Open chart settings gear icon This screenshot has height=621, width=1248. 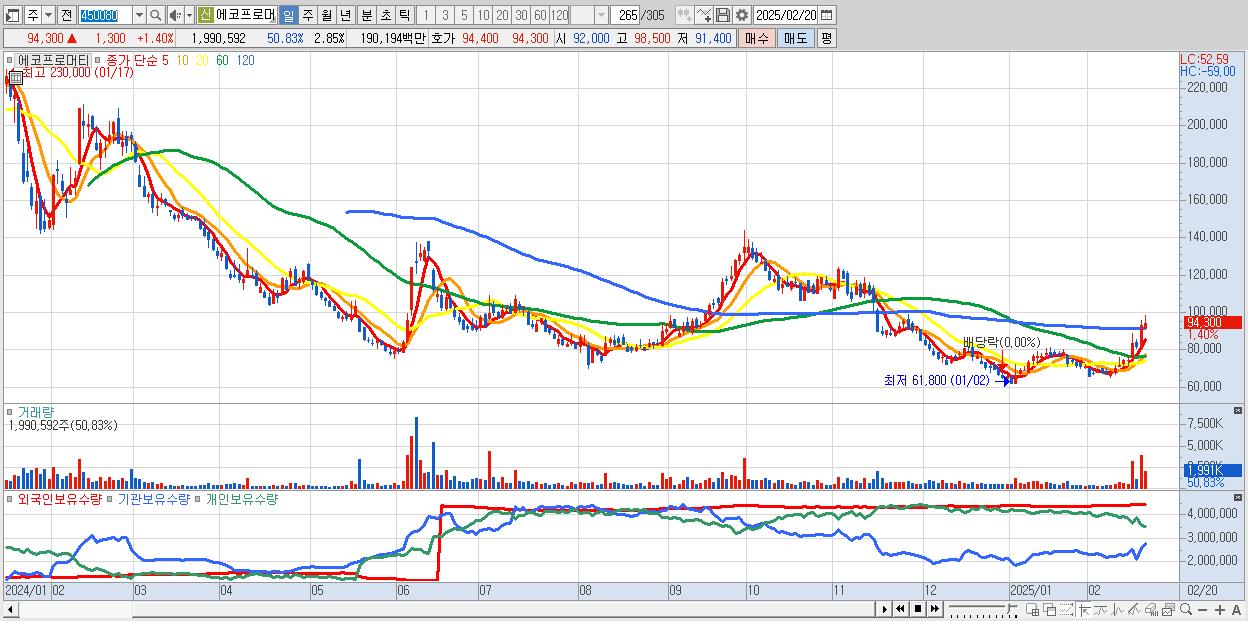click(741, 15)
